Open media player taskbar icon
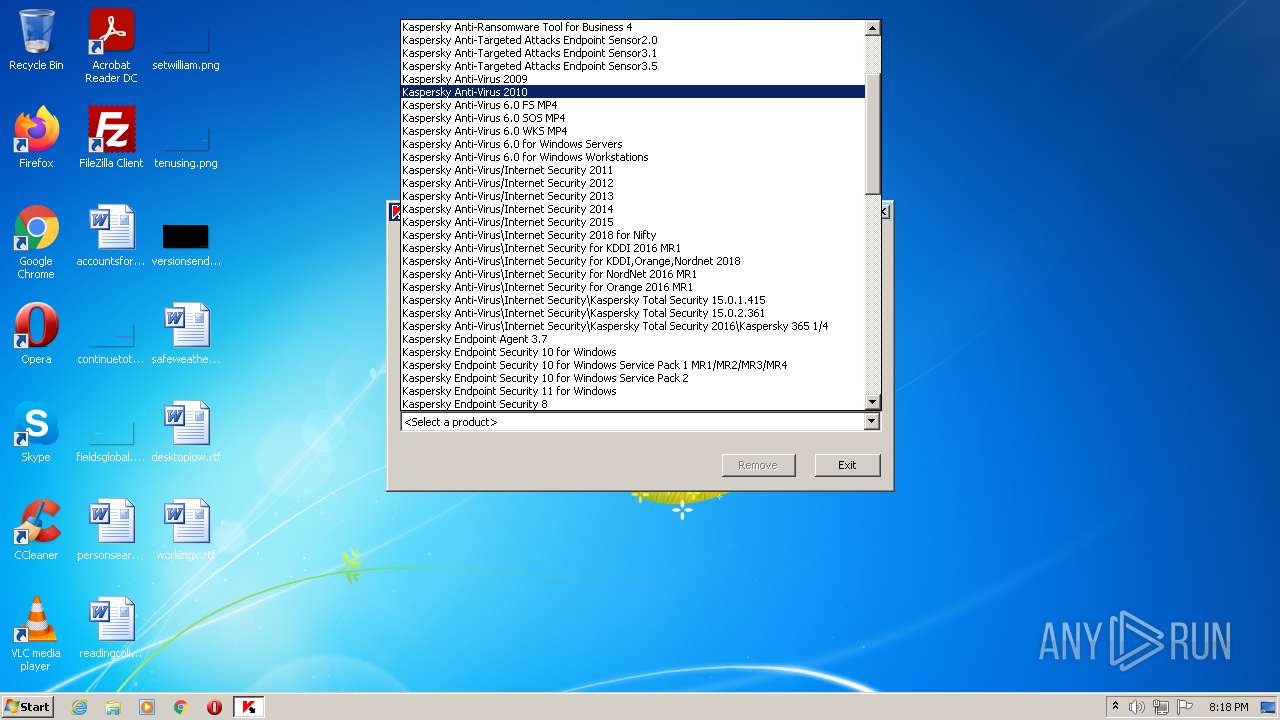This screenshot has width=1280, height=720. (x=147, y=707)
